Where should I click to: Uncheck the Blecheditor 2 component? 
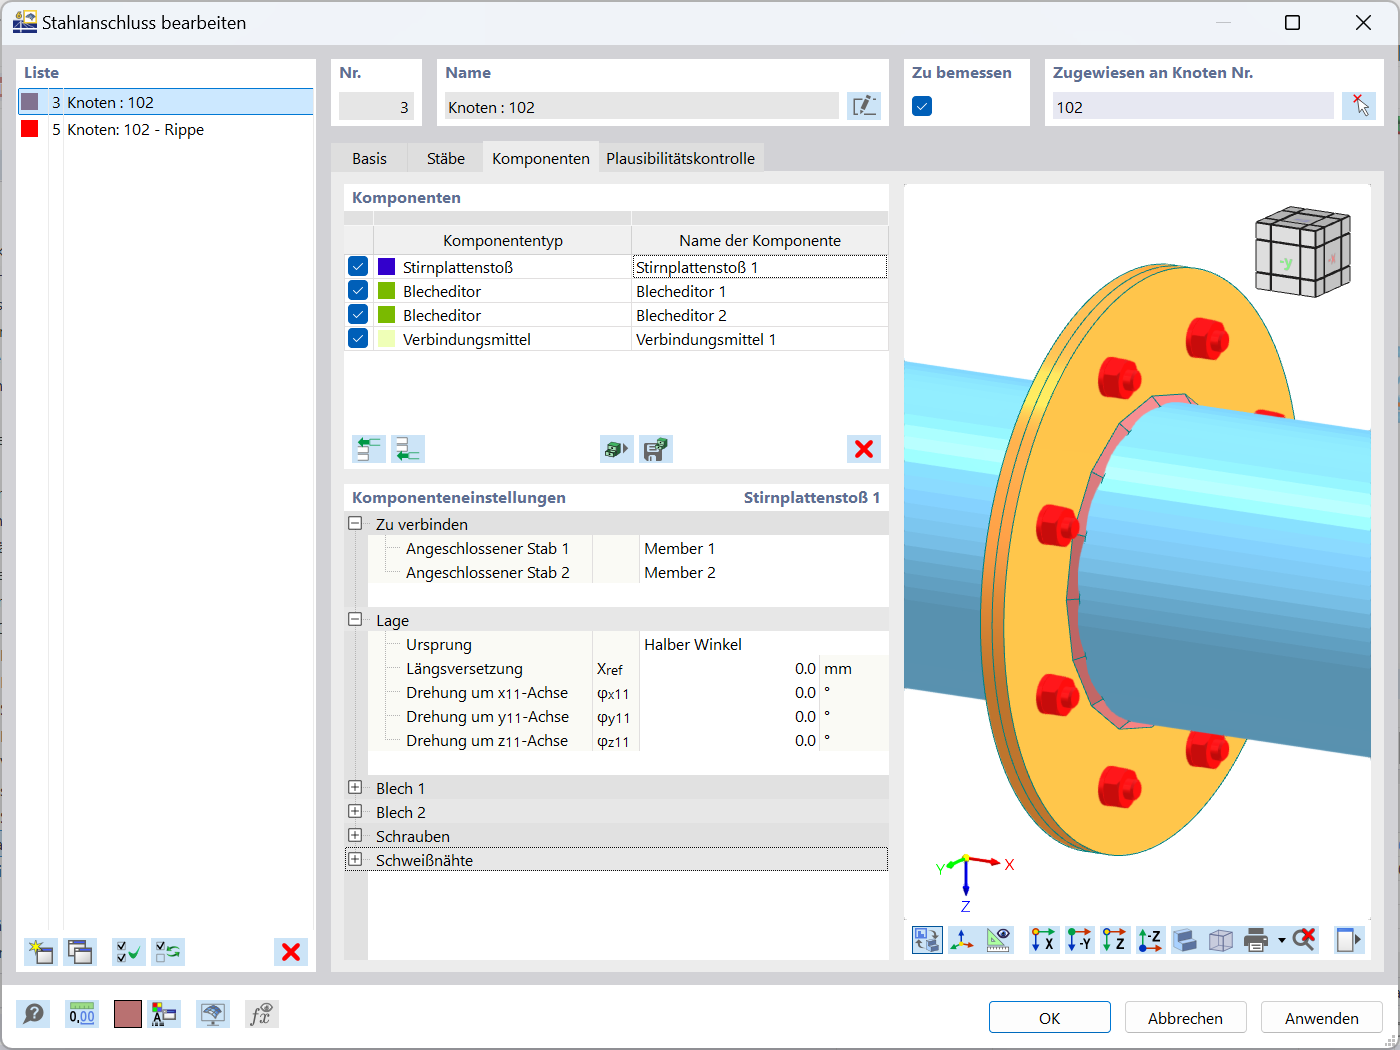357,314
